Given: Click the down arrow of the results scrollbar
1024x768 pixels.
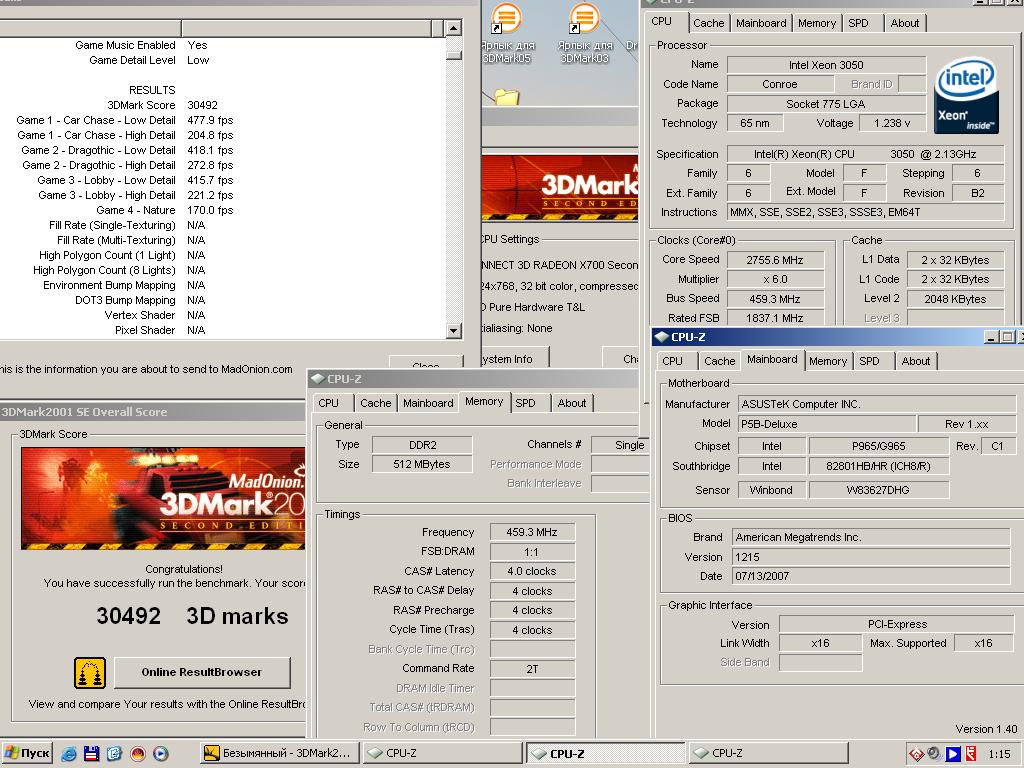Looking at the screenshot, I should (x=454, y=330).
